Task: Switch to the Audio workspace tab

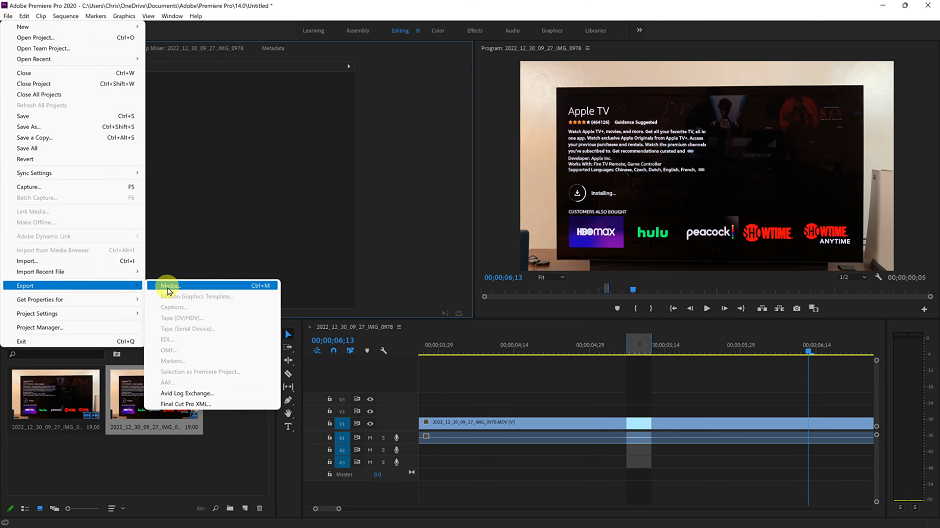Action: [x=513, y=31]
